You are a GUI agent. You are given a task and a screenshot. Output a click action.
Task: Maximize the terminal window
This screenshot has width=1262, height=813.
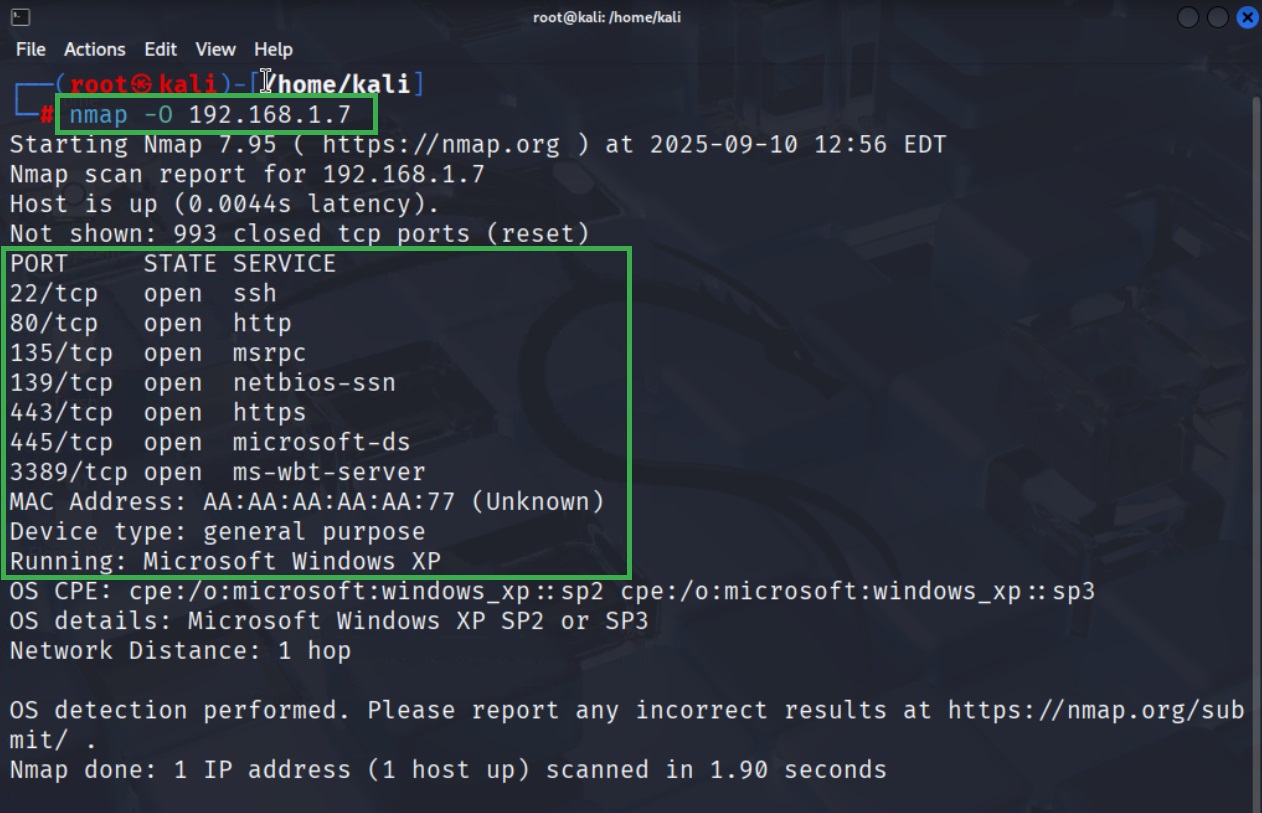click(x=1217, y=17)
